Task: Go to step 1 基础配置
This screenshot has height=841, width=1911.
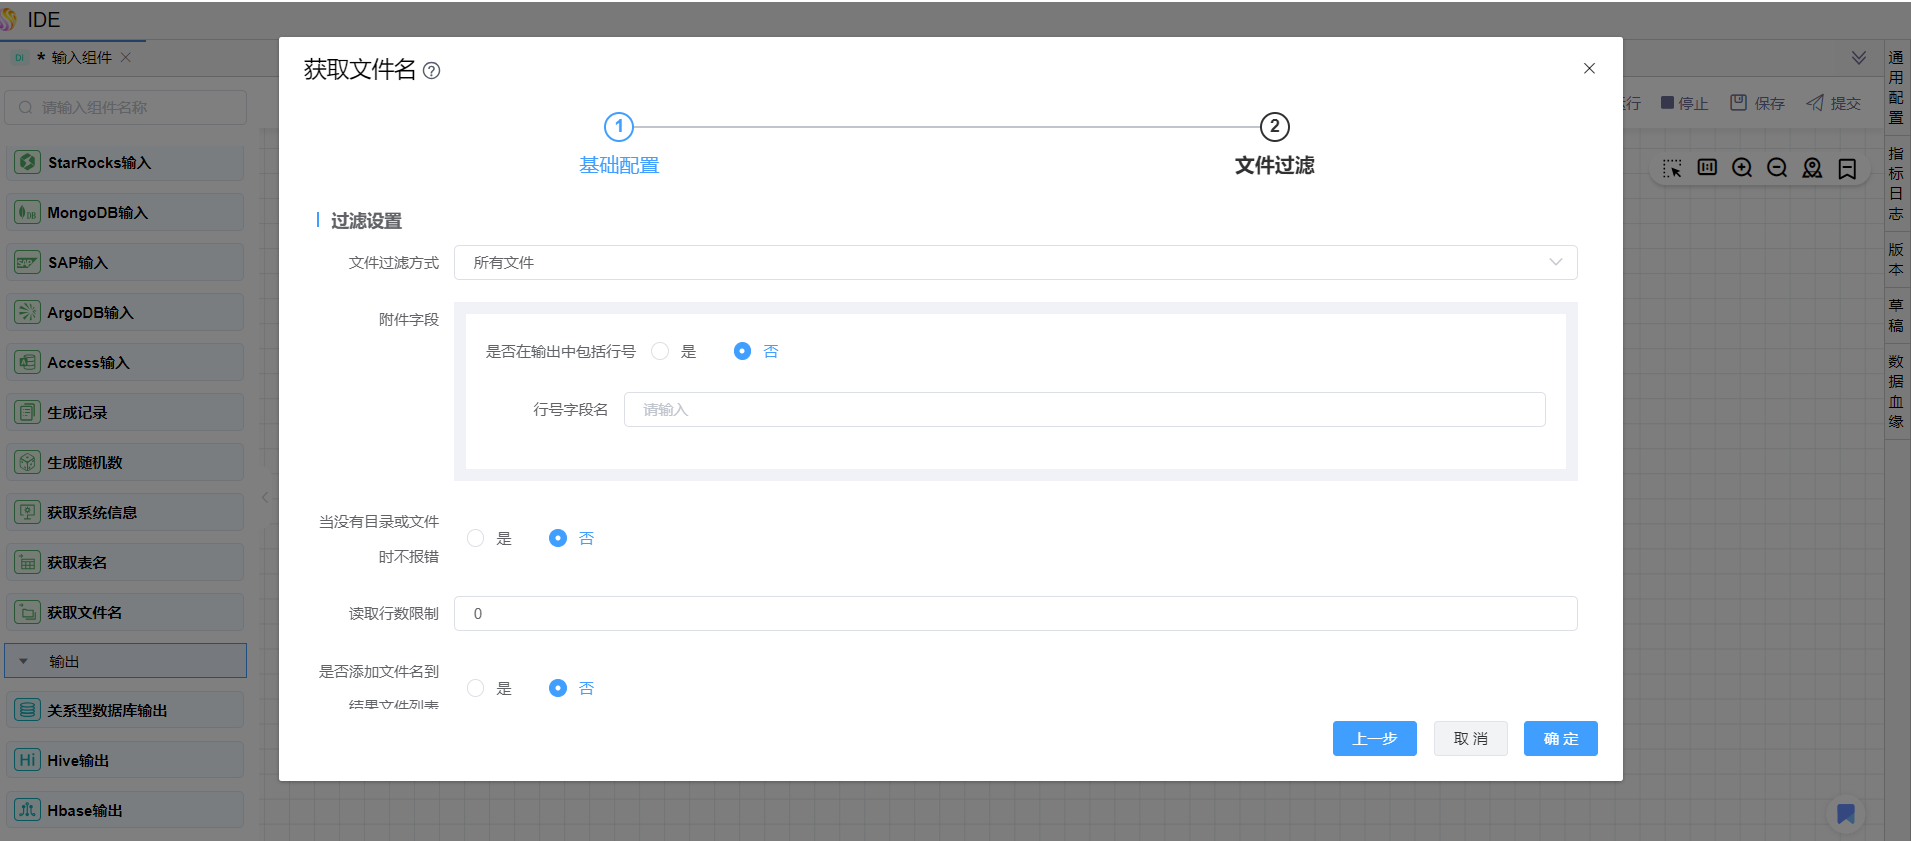Action: pos(619,127)
